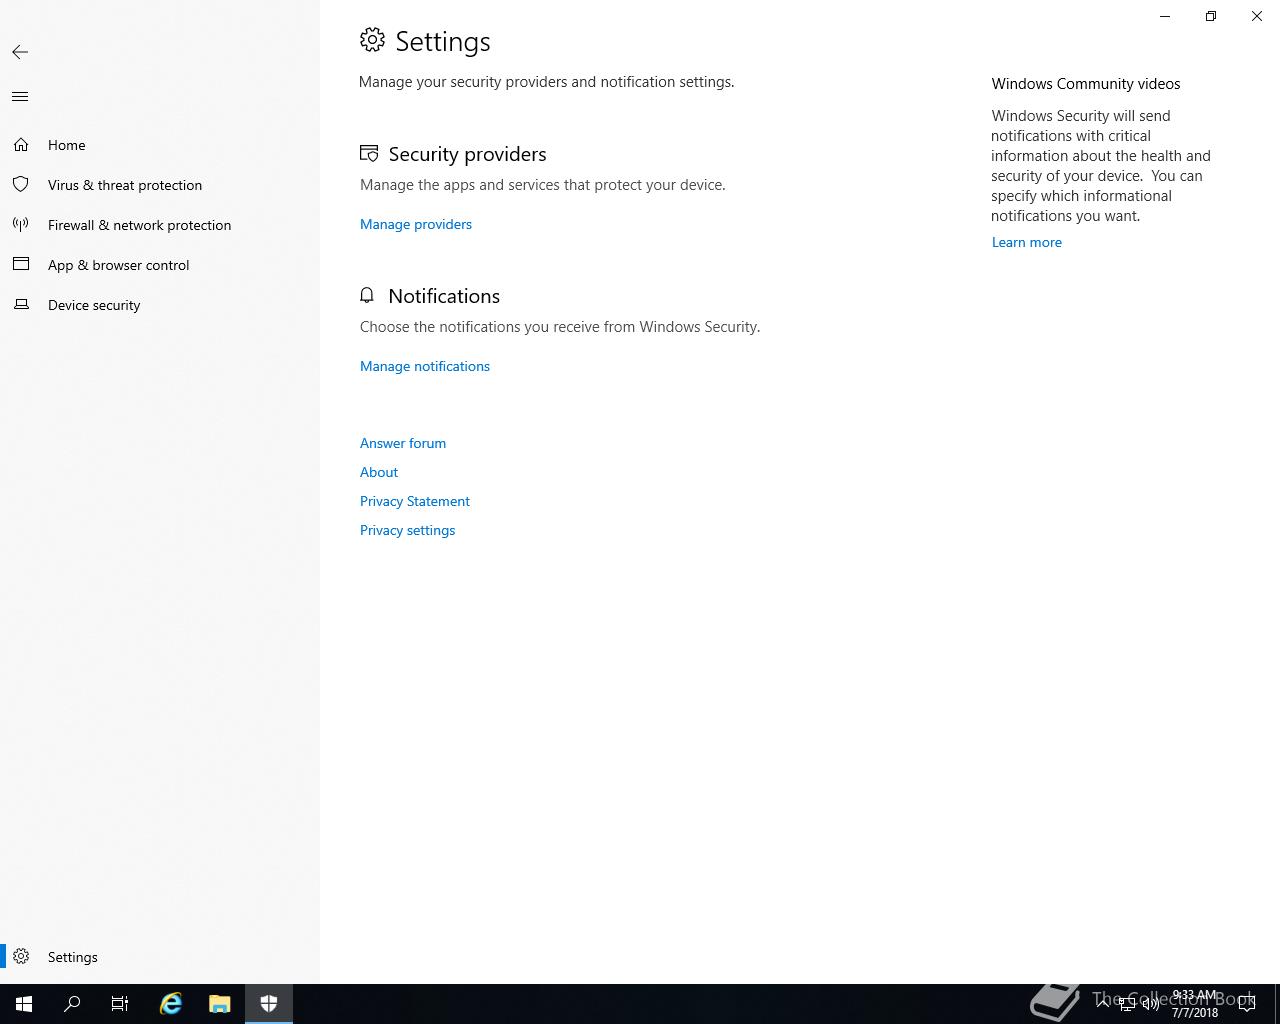Select the Device security laptop icon
Screen dimensions: 1280x1024
(x=21, y=305)
